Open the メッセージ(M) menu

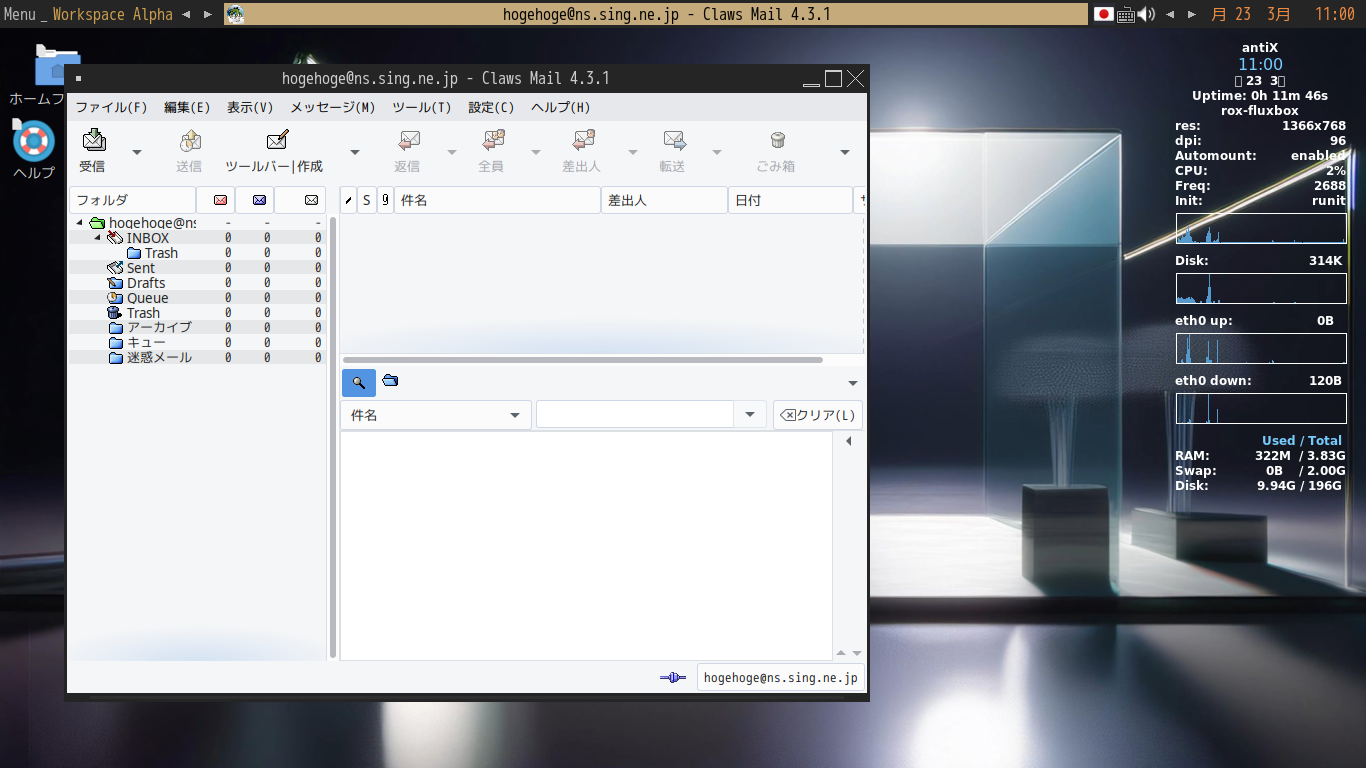(332, 107)
